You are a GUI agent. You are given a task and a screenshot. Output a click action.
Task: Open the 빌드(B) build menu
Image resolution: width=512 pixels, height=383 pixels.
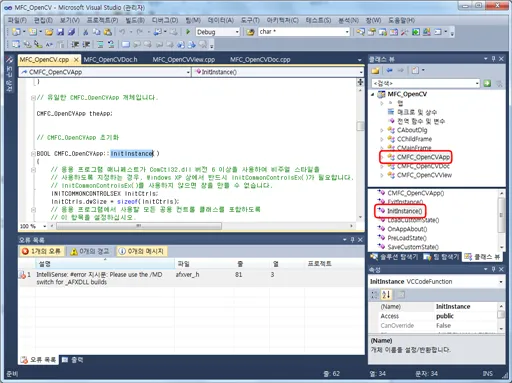[x=135, y=20]
